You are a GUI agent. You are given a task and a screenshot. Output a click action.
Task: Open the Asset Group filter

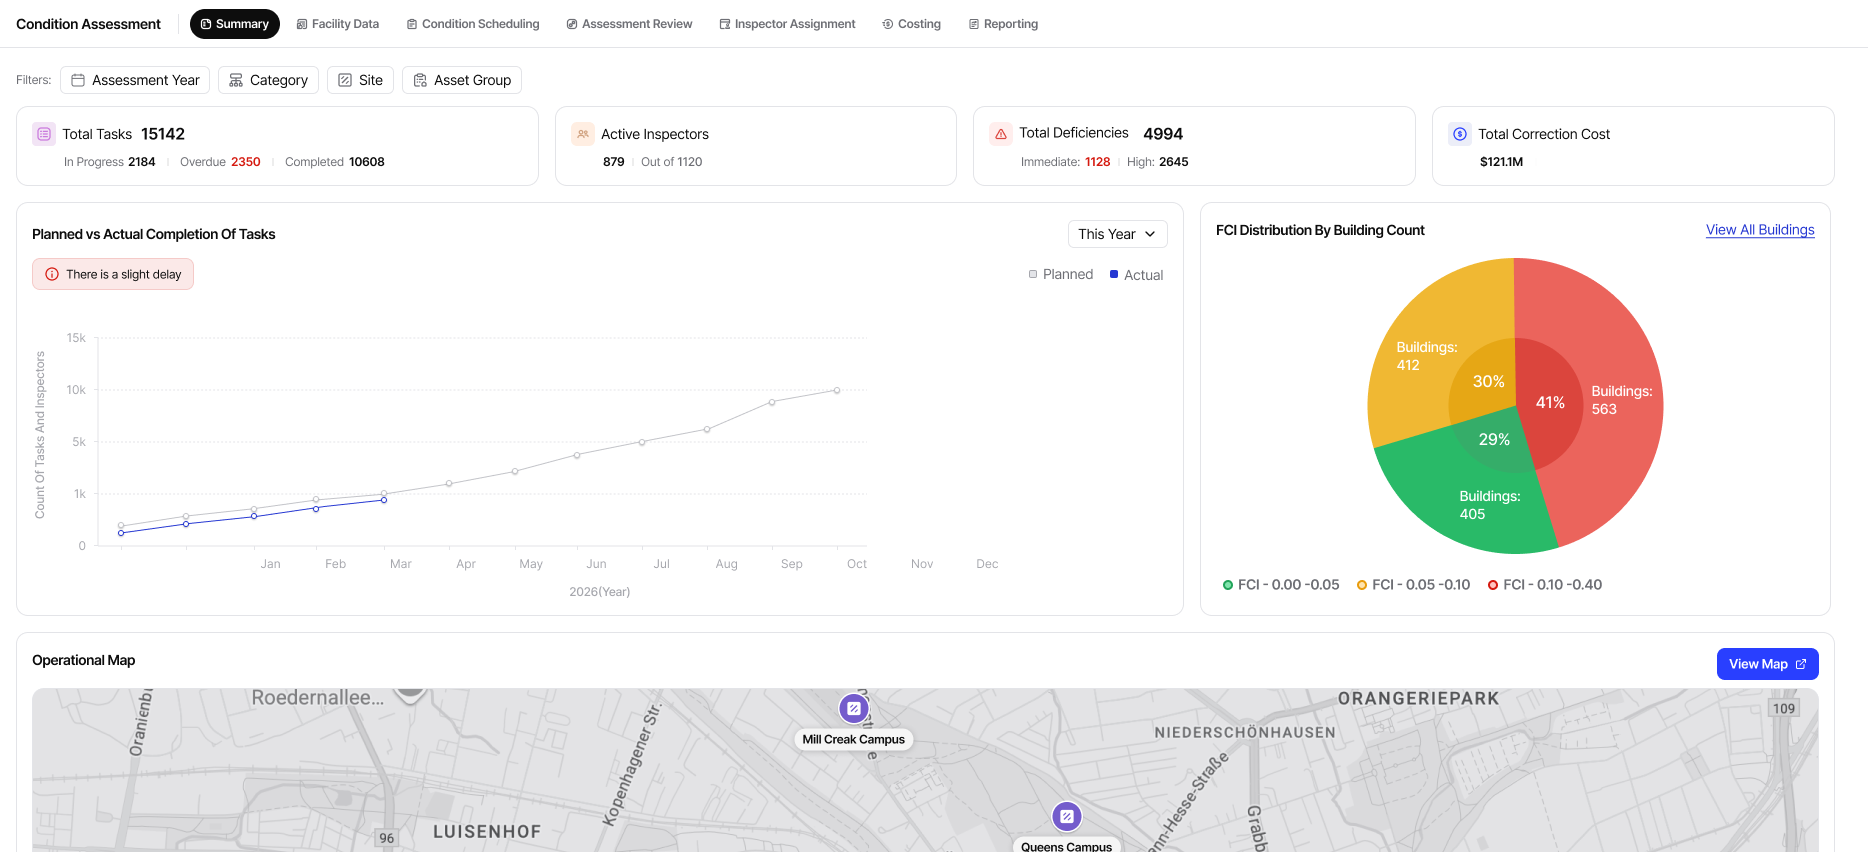click(462, 80)
